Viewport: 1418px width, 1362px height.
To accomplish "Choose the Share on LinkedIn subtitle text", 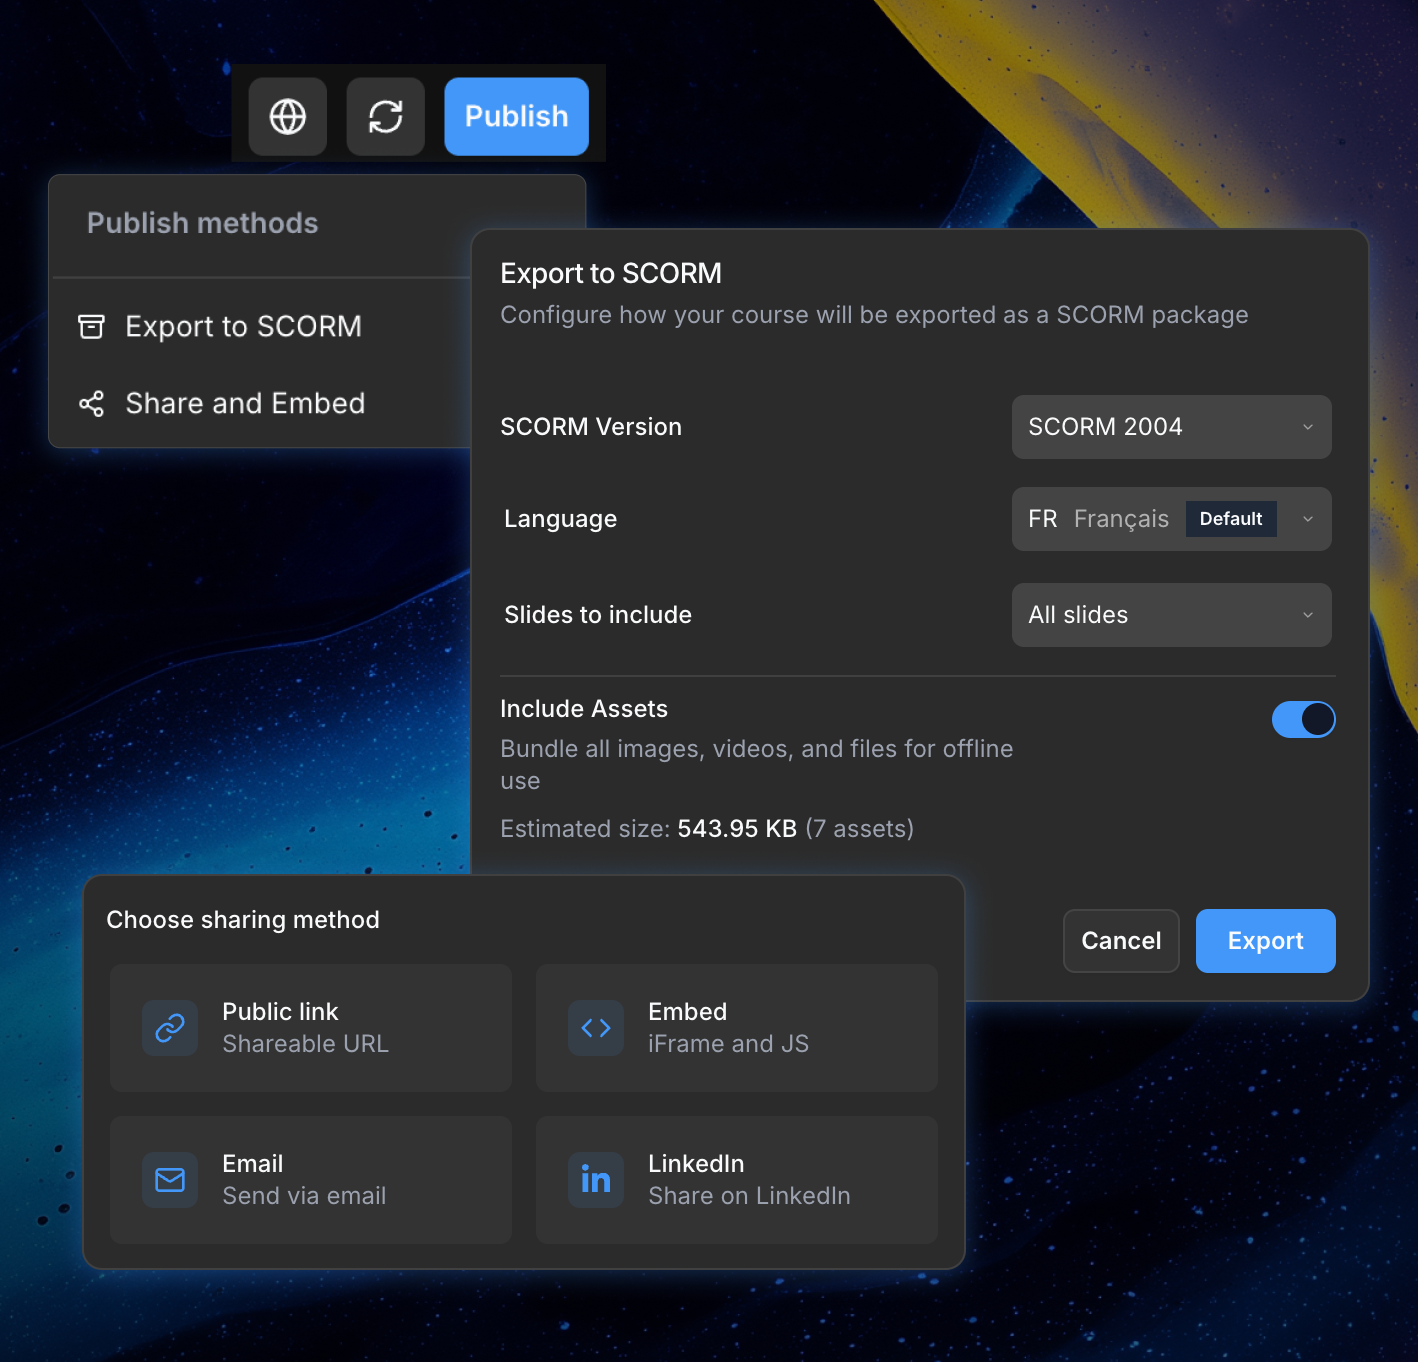I will click(x=749, y=1196).
